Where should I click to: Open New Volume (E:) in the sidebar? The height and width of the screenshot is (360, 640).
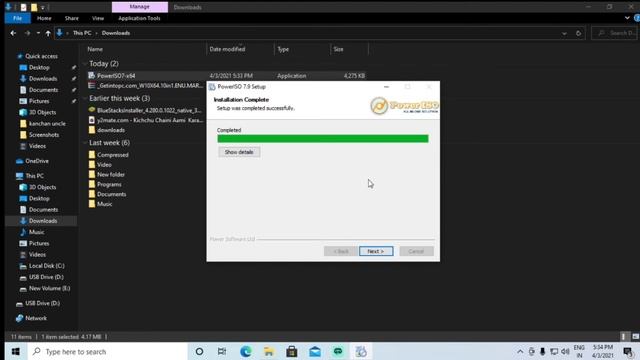(49, 288)
